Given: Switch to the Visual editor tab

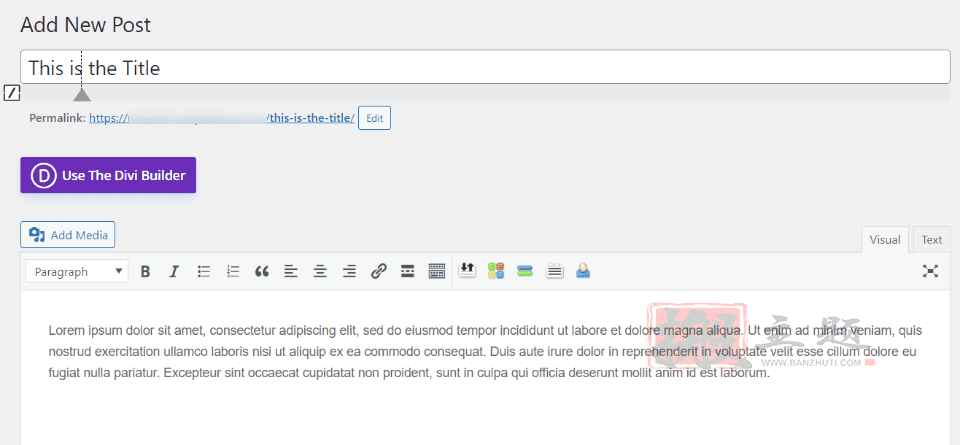Looking at the screenshot, I should pos(885,240).
